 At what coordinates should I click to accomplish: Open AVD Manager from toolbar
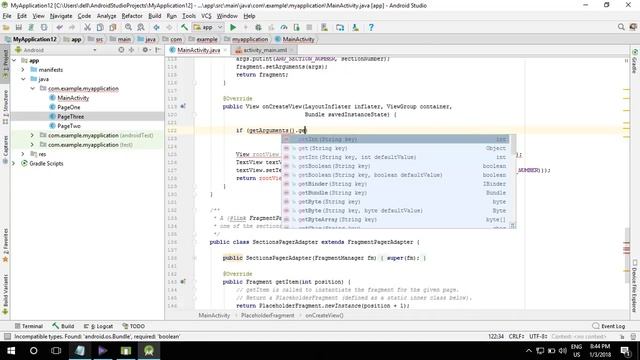point(324,27)
